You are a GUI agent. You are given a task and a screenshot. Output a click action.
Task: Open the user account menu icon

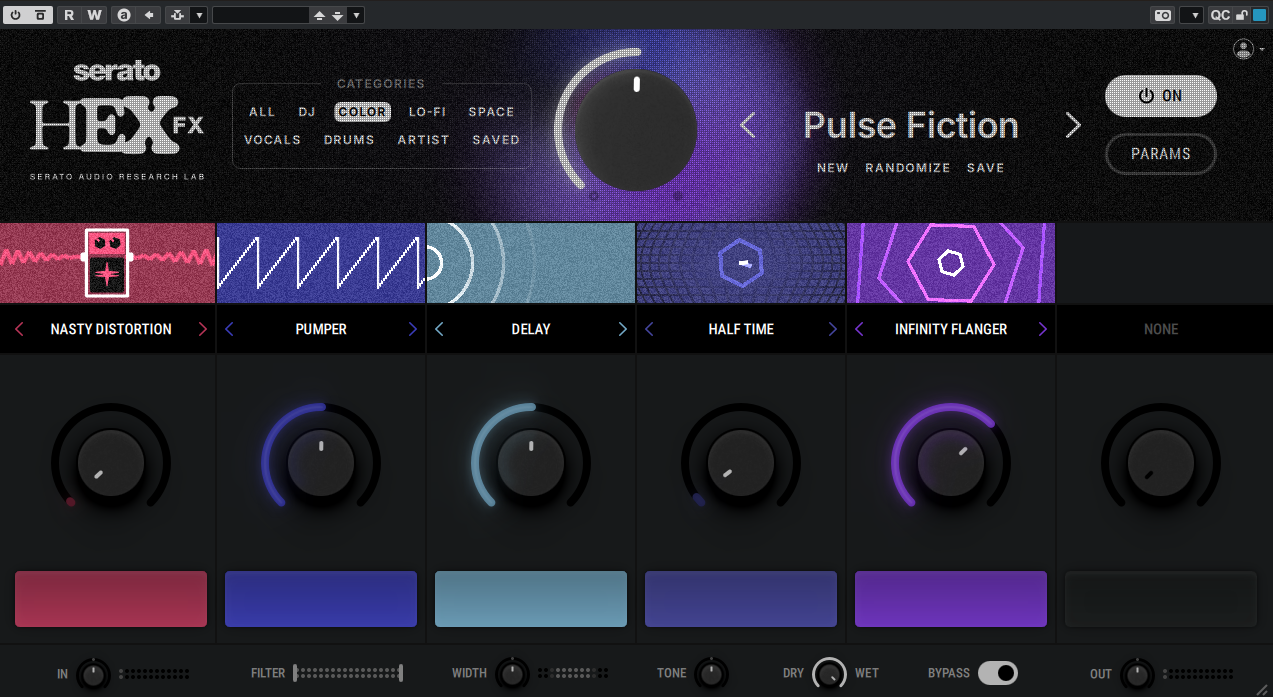click(1243, 49)
